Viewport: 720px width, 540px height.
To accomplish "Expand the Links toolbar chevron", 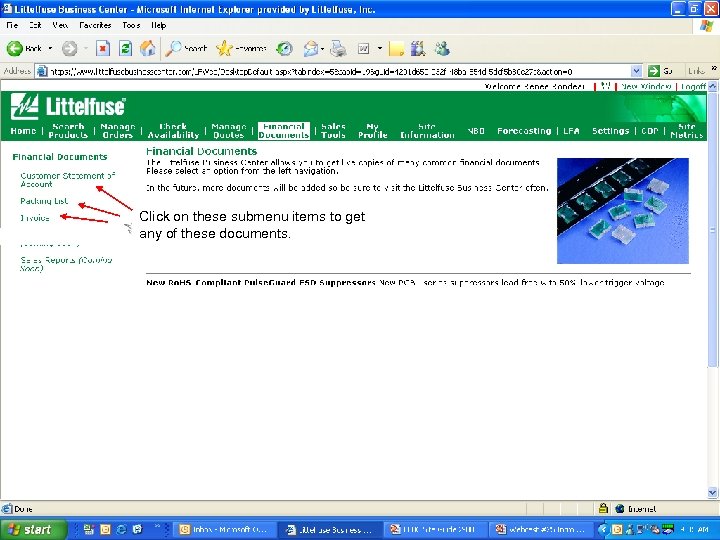I will coord(714,69).
